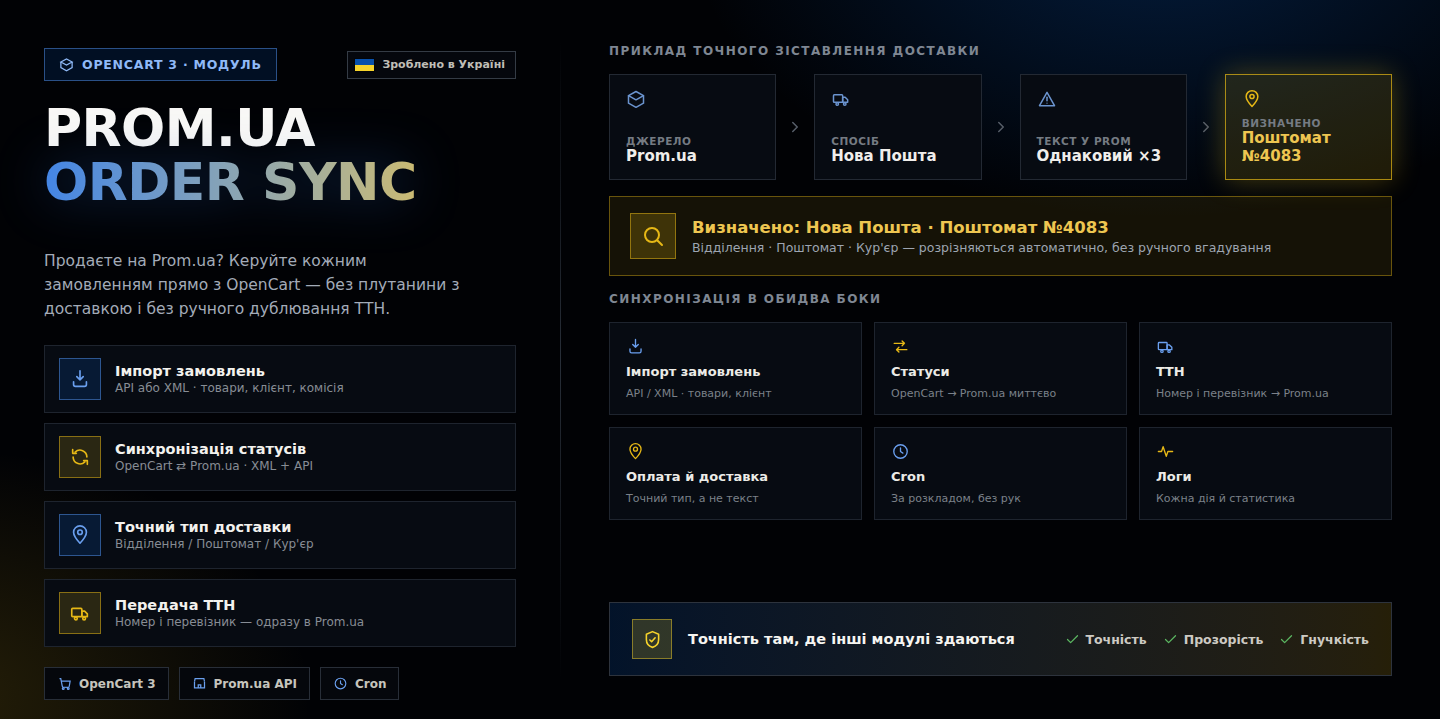Click checkmark next to Гнучкість

[1287, 639]
